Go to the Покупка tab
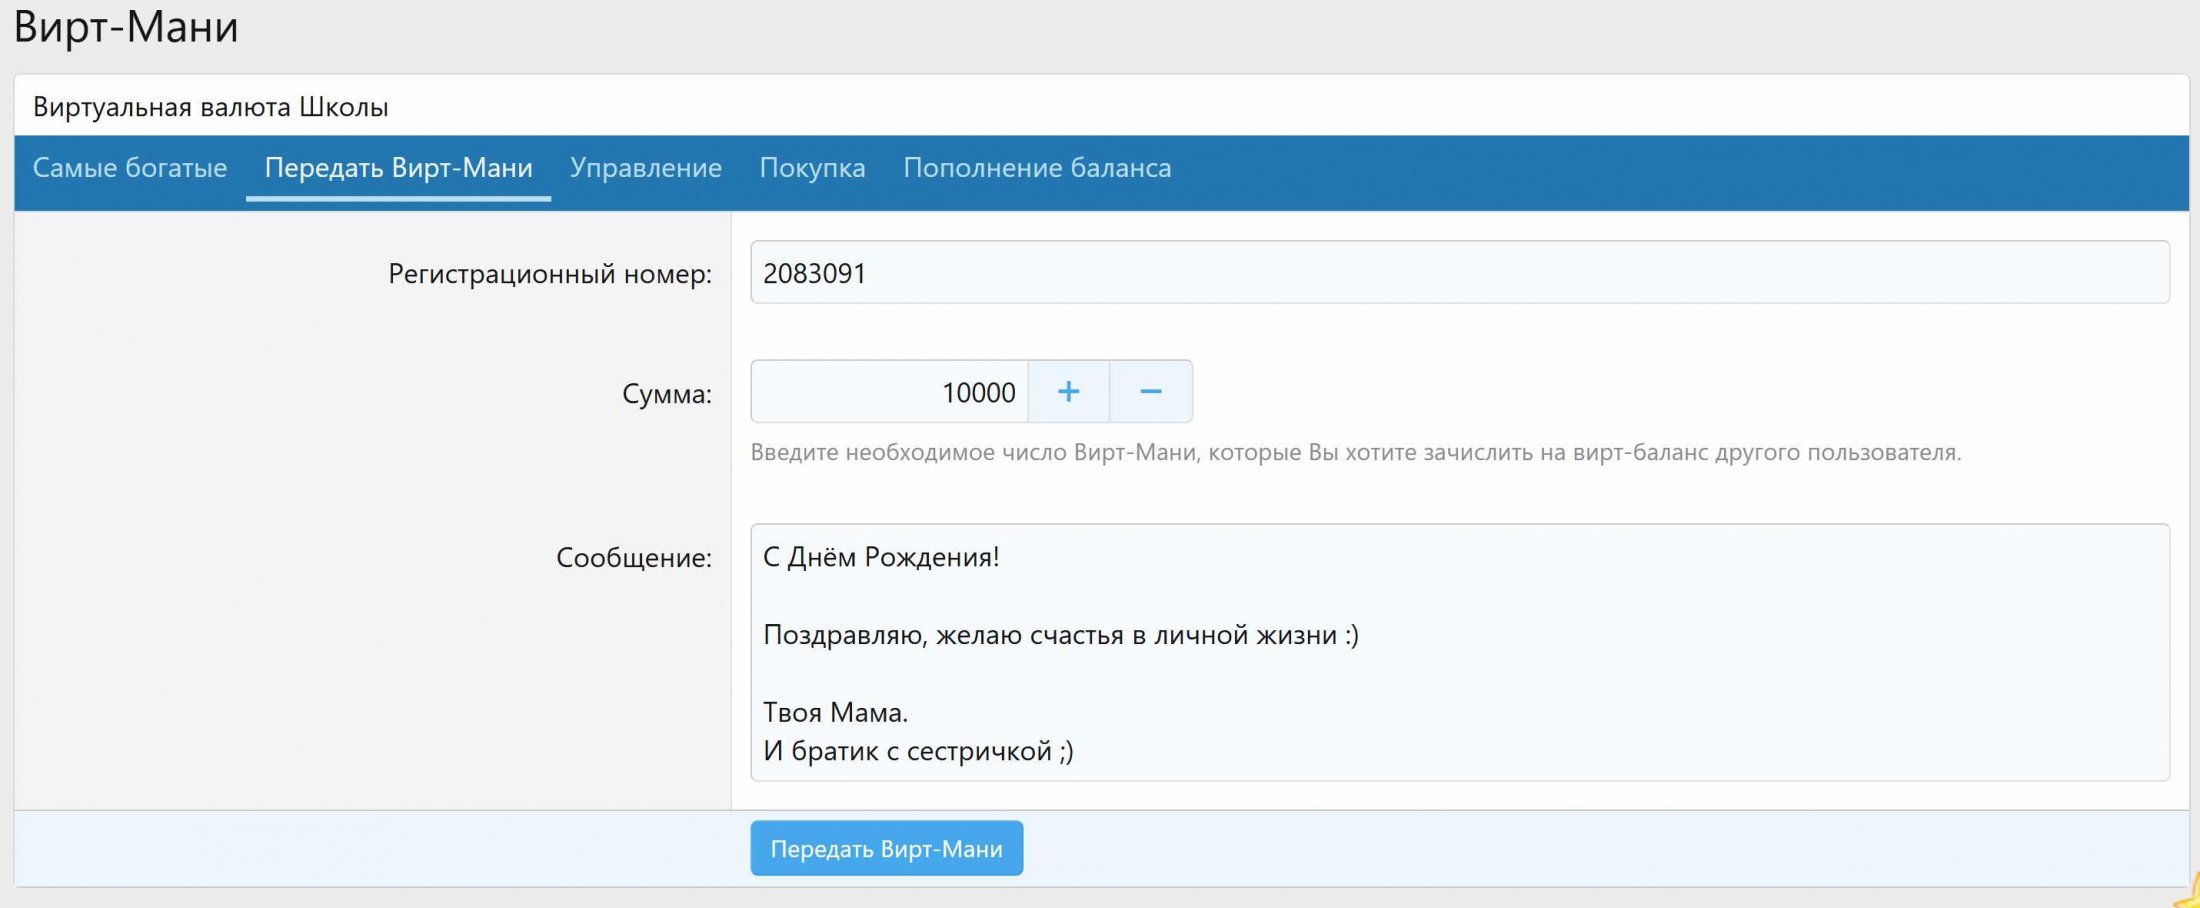The width and height of the screenshot is (2200, 908). 812,168
